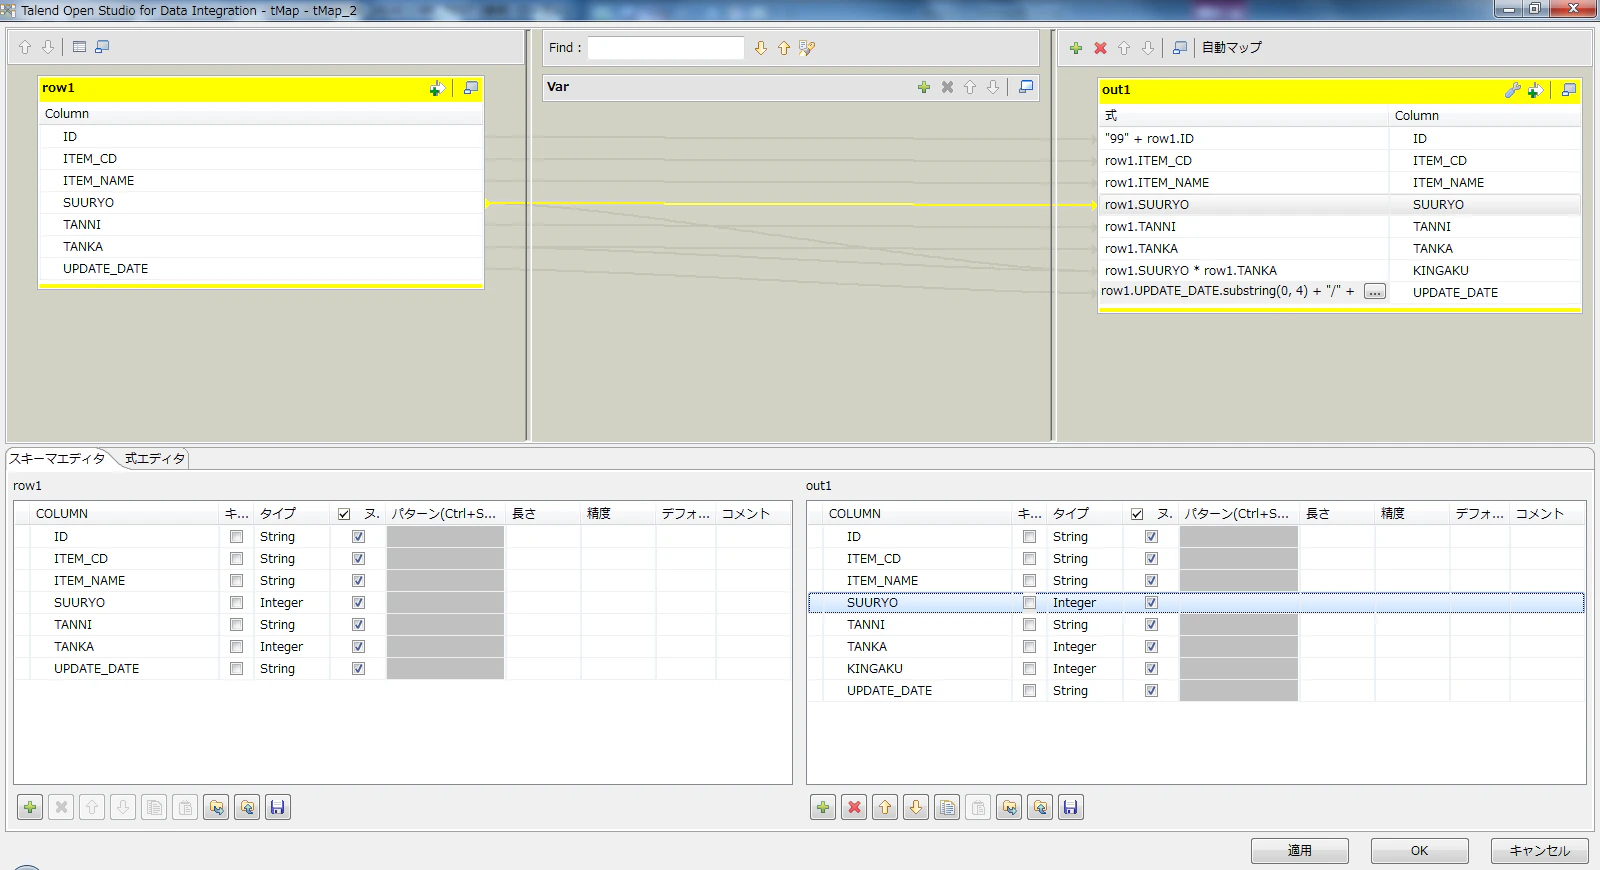The height and width of the screenshot is (870, 1600).
Task: Switch to スキーマエディタ tab
Action: point(57,459)
